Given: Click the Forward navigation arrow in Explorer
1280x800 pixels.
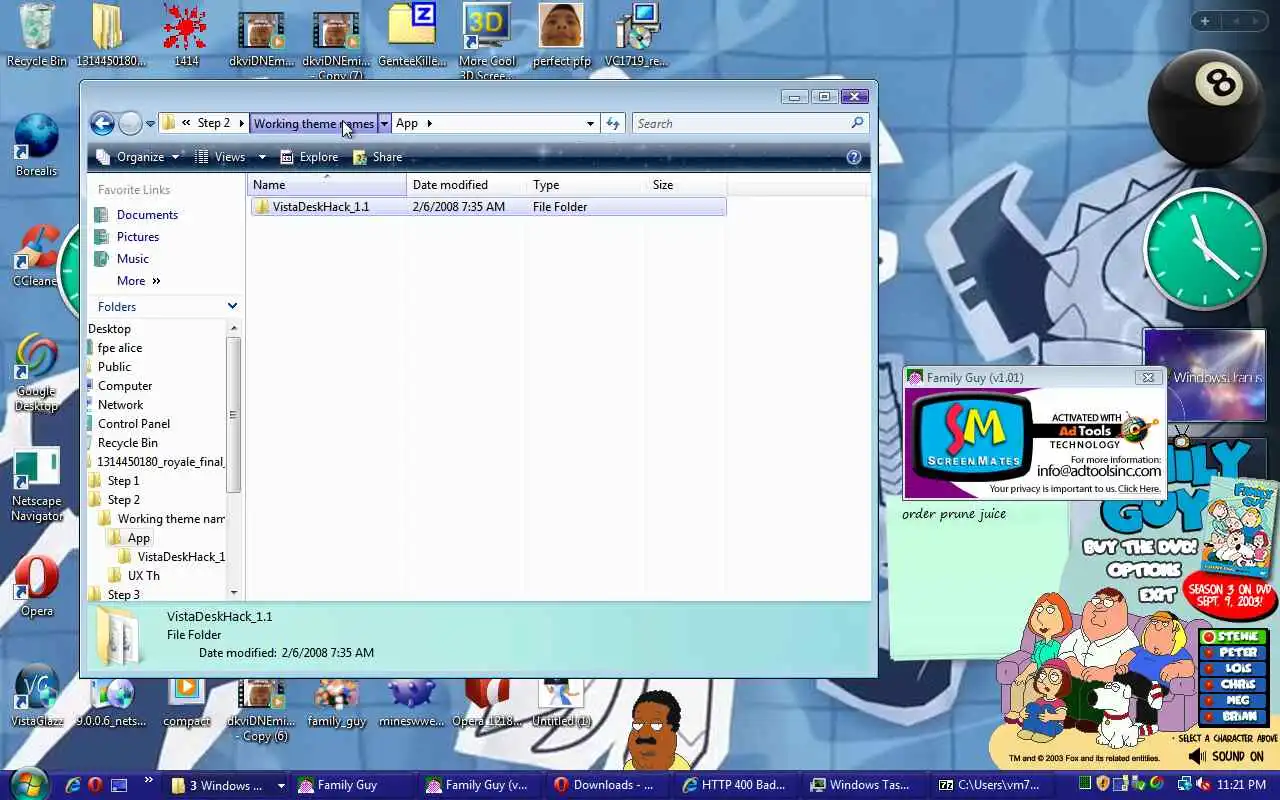Looking at the screenshot, I should (x=130, y=123).
